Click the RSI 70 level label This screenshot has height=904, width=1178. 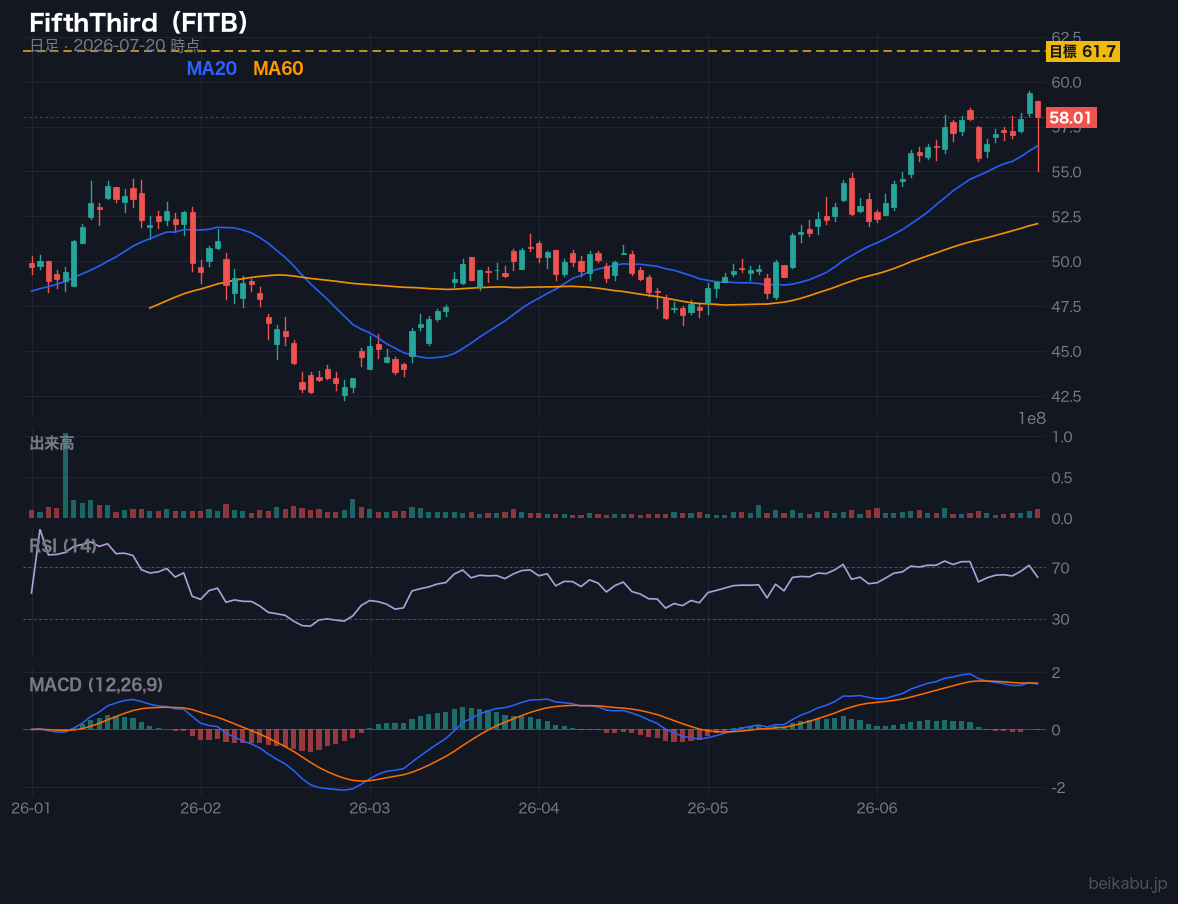click(1061, 568)
